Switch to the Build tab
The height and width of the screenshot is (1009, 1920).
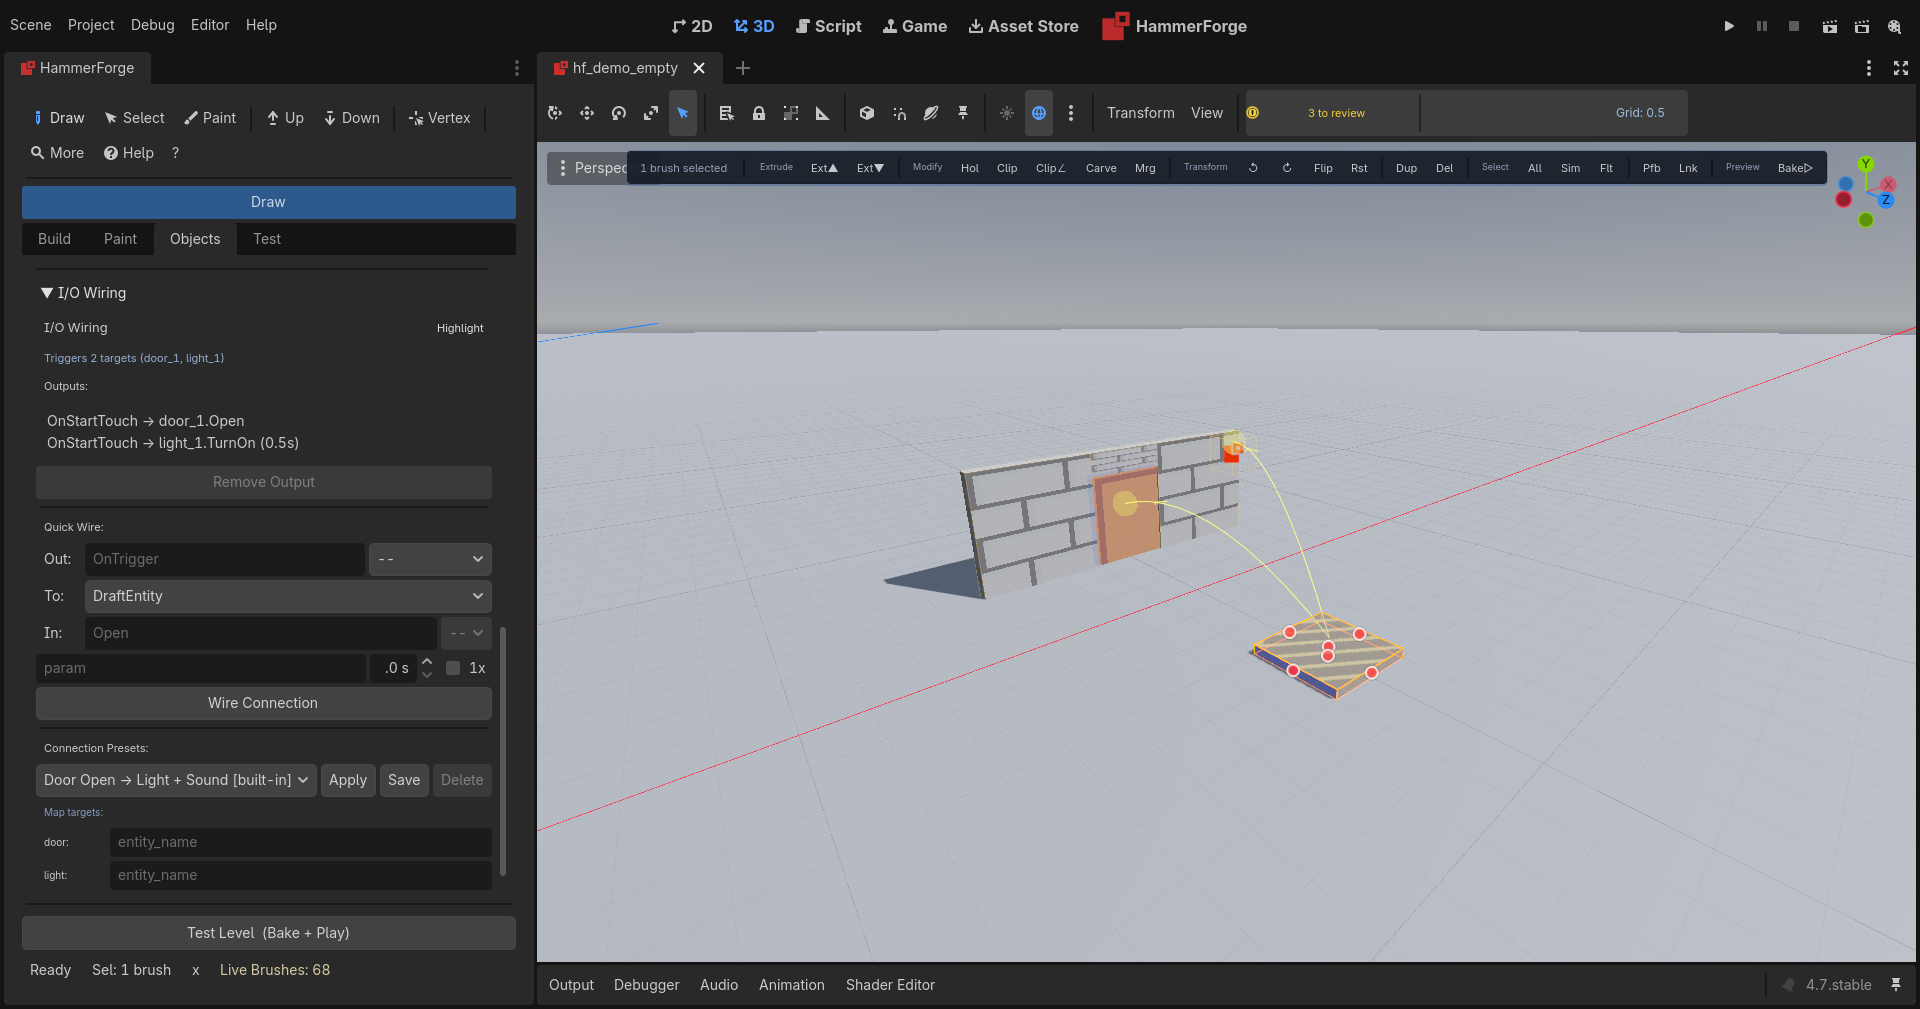click(x=54, y=239)
